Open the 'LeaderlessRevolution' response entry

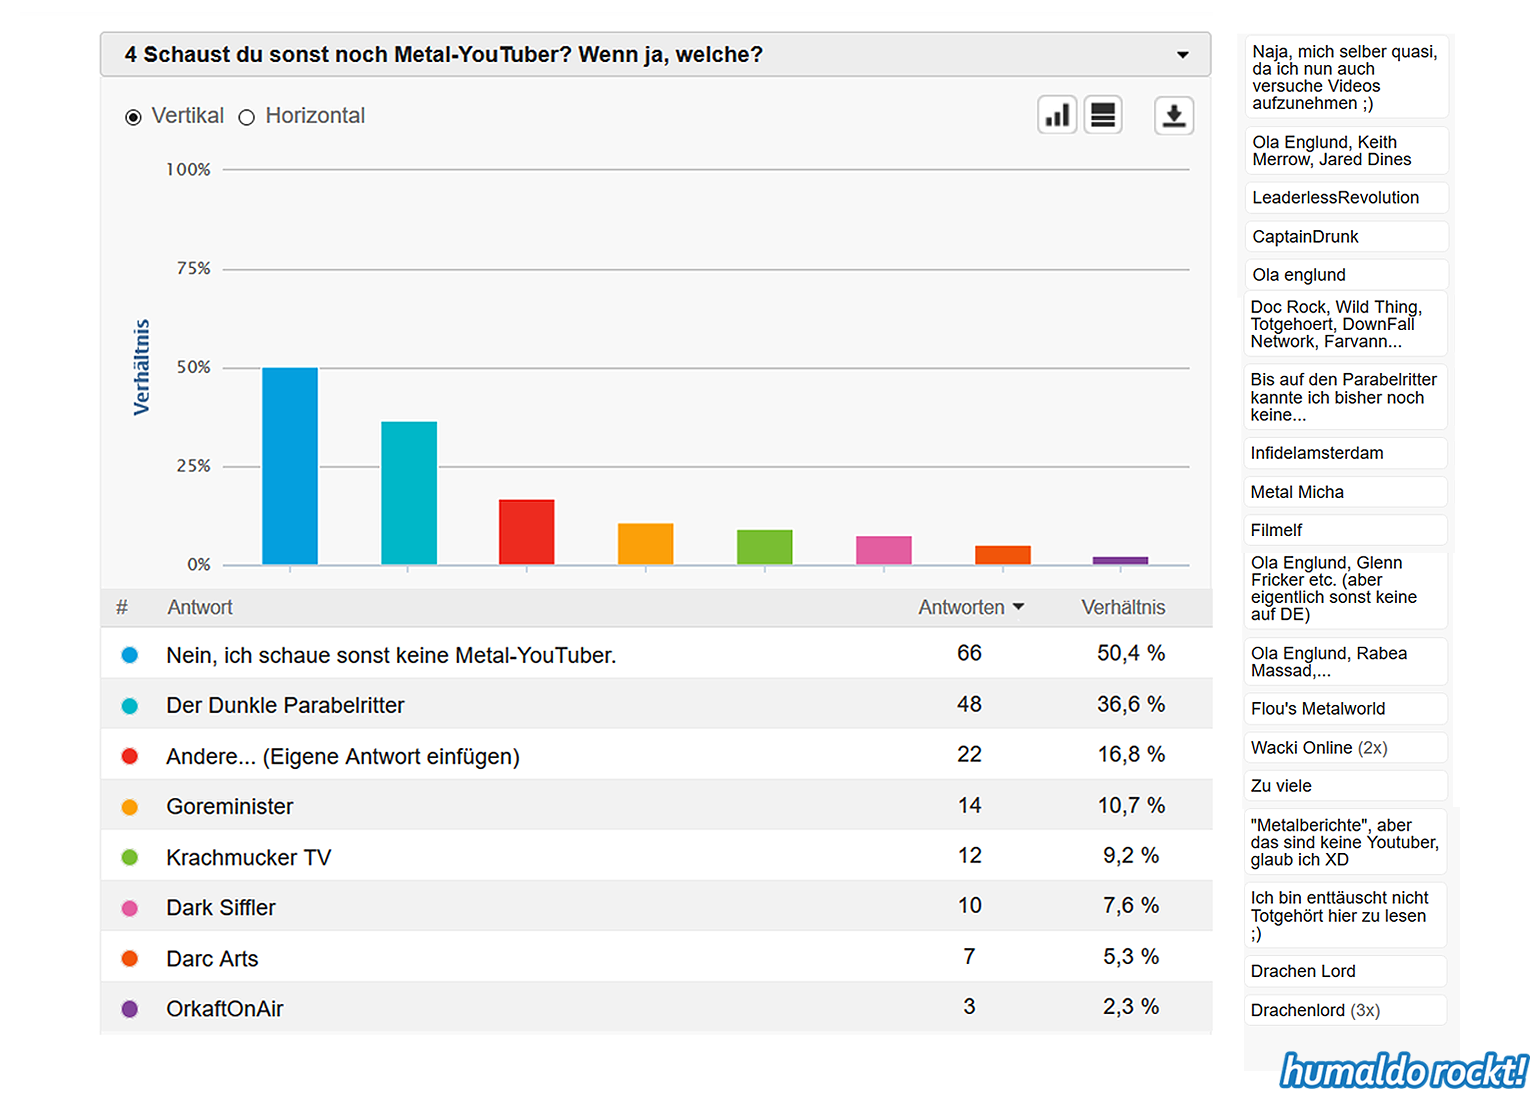pyautogui.click(x=1335, y=198)
